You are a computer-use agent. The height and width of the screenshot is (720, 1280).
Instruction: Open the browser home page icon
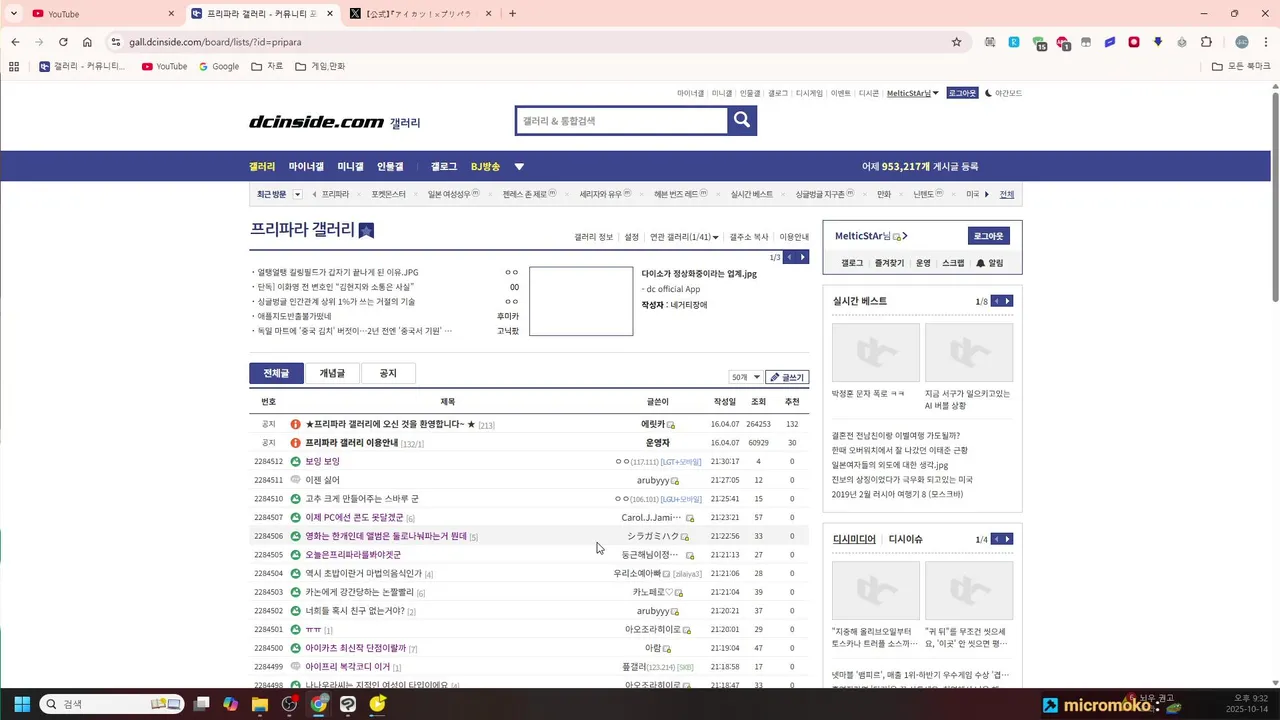(x=87, y=42)
